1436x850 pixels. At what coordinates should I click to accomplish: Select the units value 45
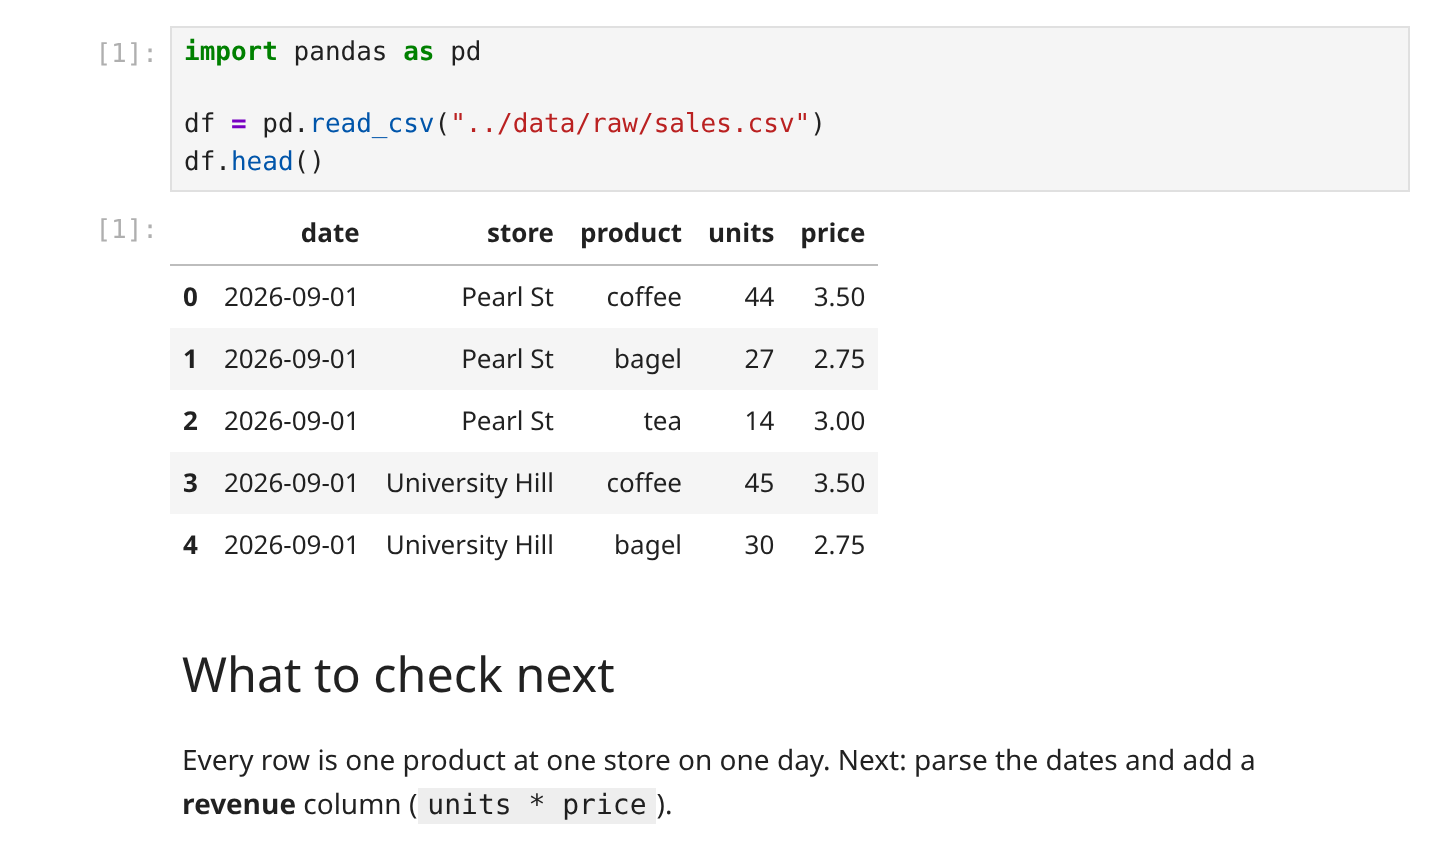tap(759, 483)
